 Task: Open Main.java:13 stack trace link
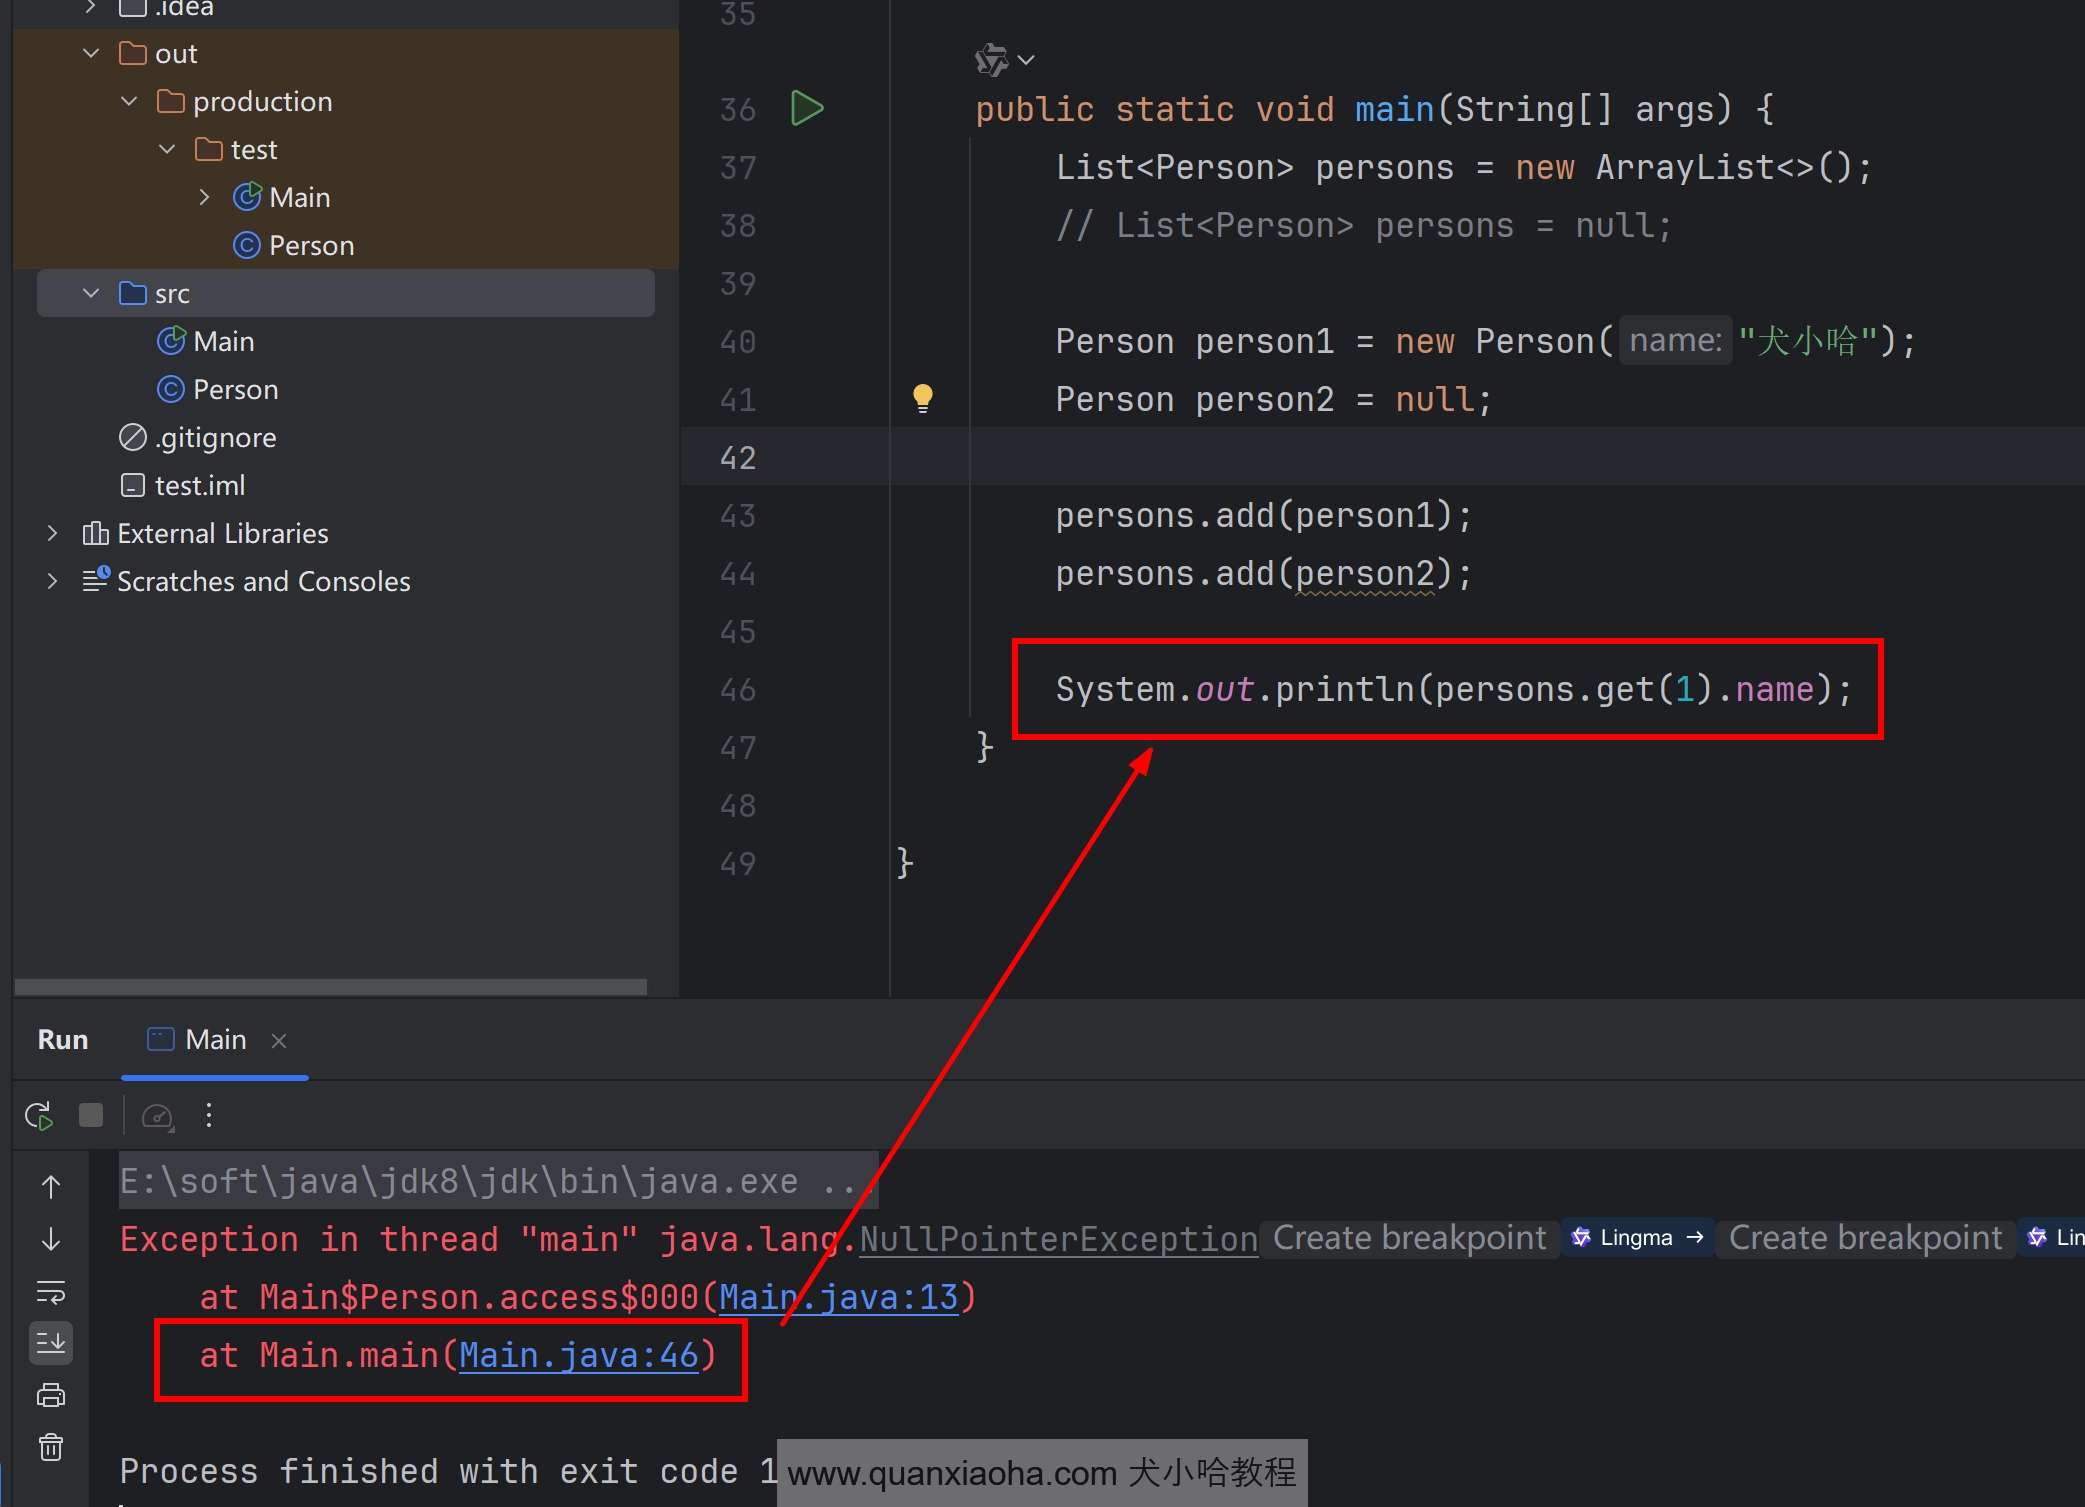point(838,1297)
